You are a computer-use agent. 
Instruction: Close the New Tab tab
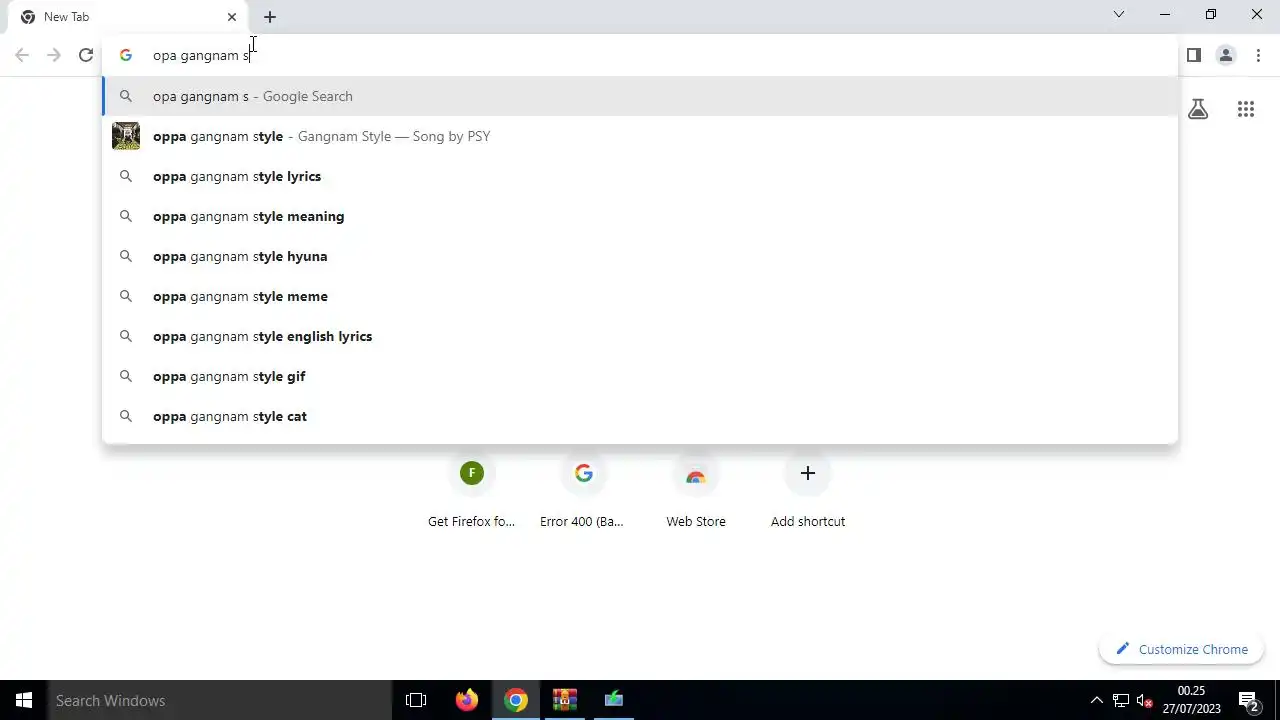click(x=232, y=17)
